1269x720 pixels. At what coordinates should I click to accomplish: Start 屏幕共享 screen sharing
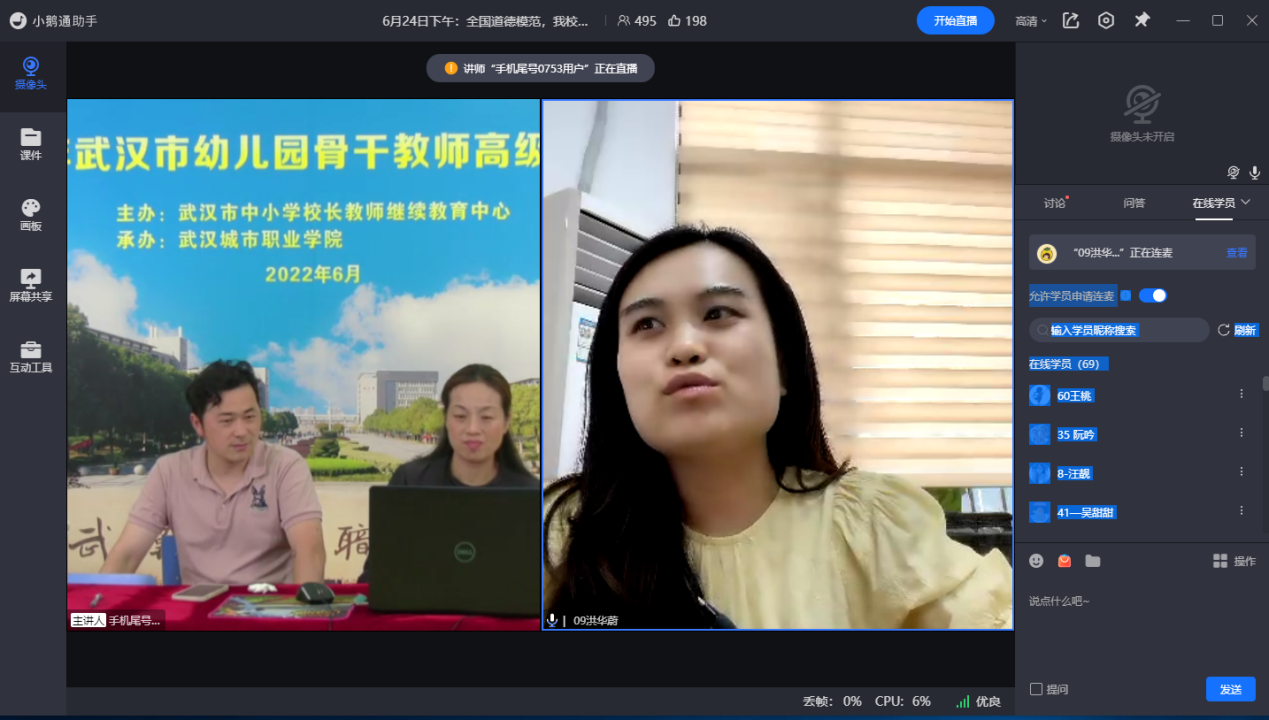[31, 285]
